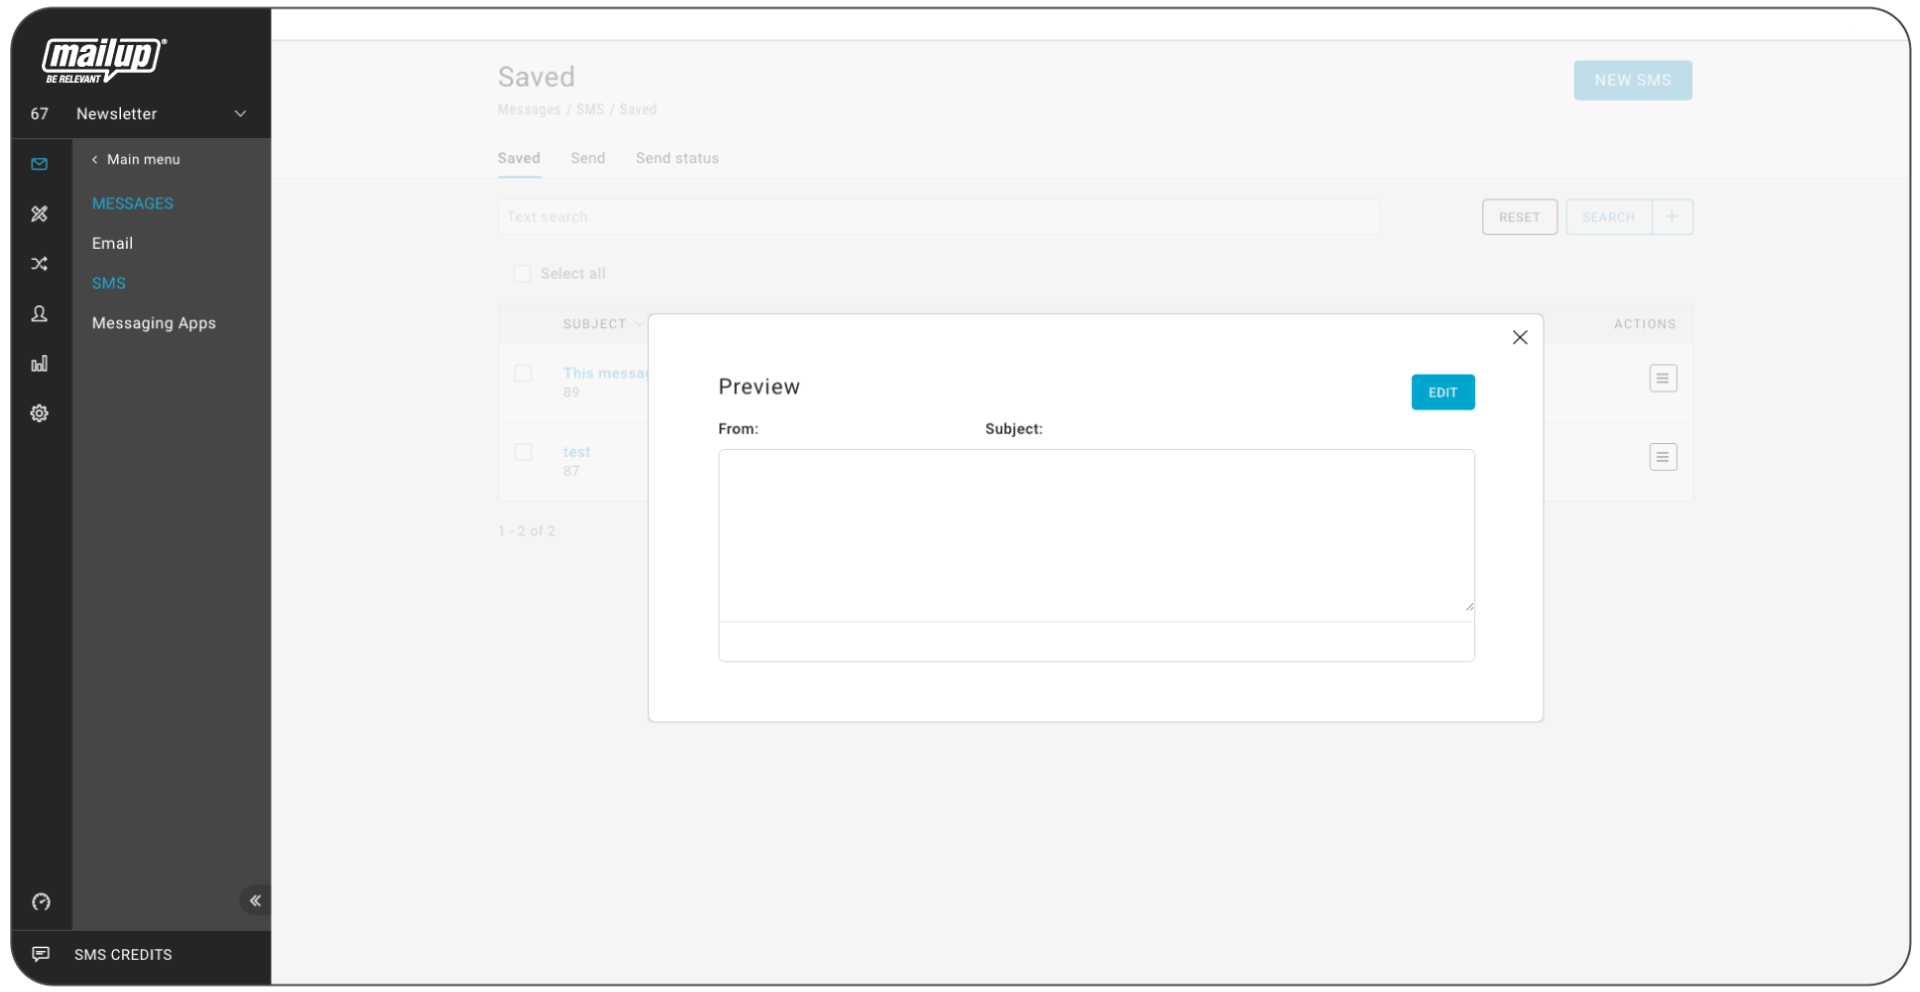1920x992 pixels.
Task: Click the dashboard gauge icon at sidebar bottom
Action: (41, 902)
